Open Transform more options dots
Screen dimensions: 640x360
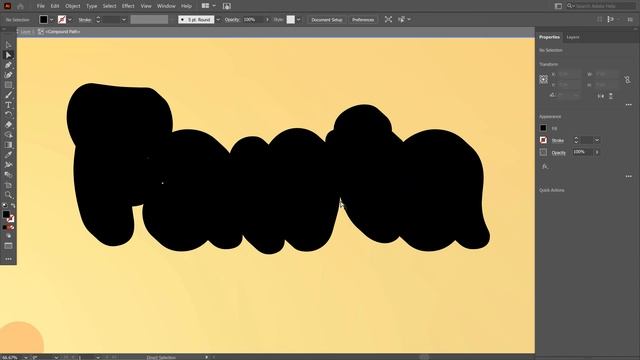[629, 105]
